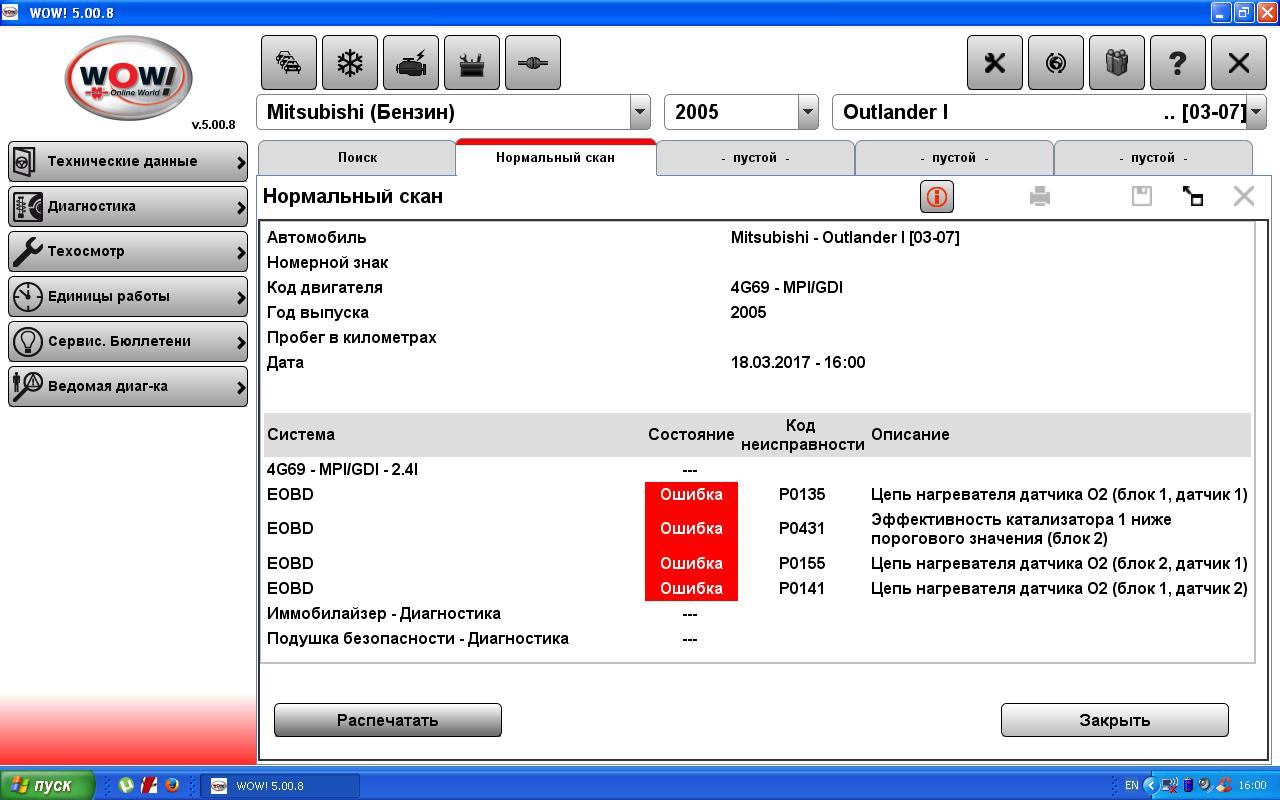Click fault code P0155
1280x800 pixels.
pyautogui.click(x=802, y=563)
